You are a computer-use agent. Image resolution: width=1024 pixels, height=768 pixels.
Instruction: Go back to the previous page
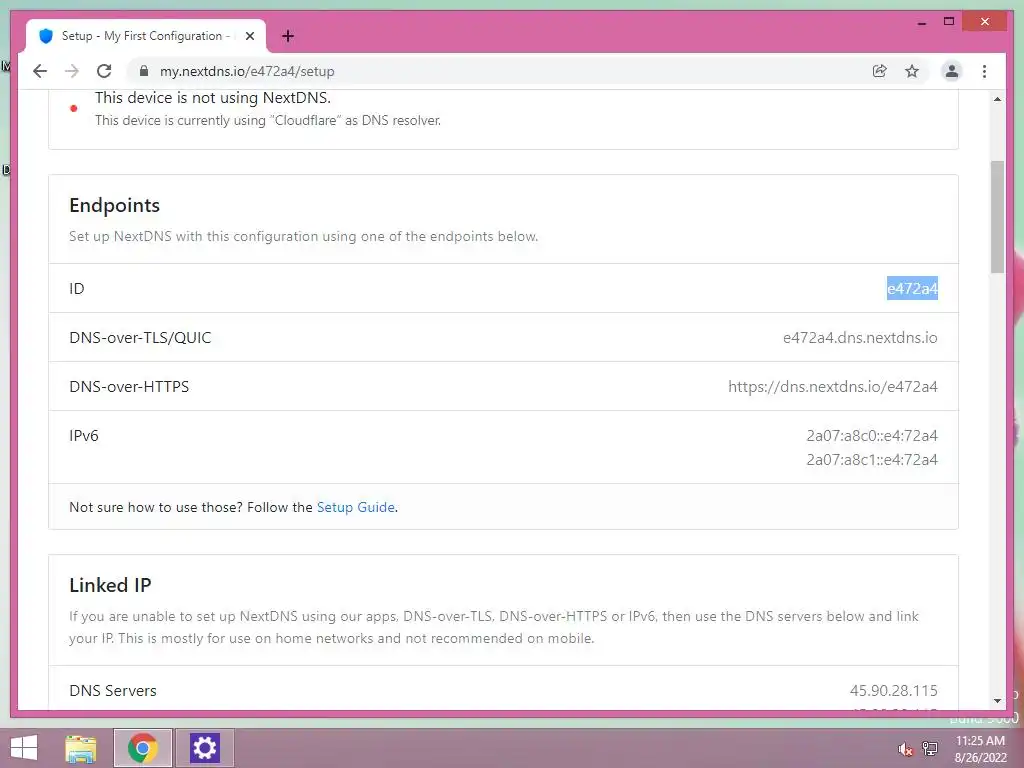[x=40, y=71]
